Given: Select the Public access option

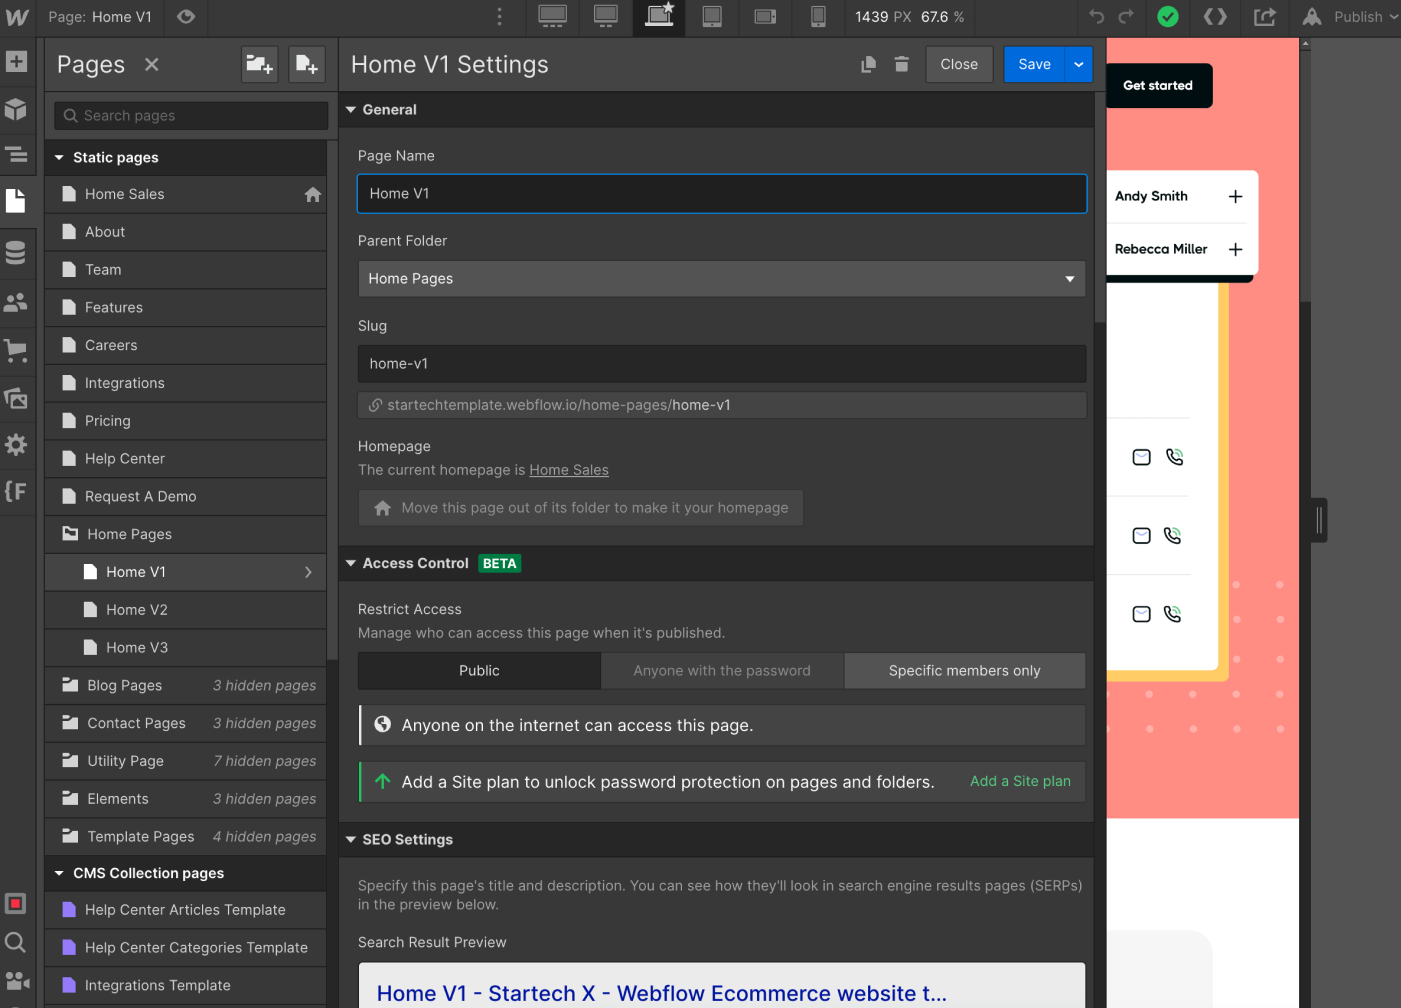Looking at the screenshot, I should pyautogui.click(x=479, y=670).
